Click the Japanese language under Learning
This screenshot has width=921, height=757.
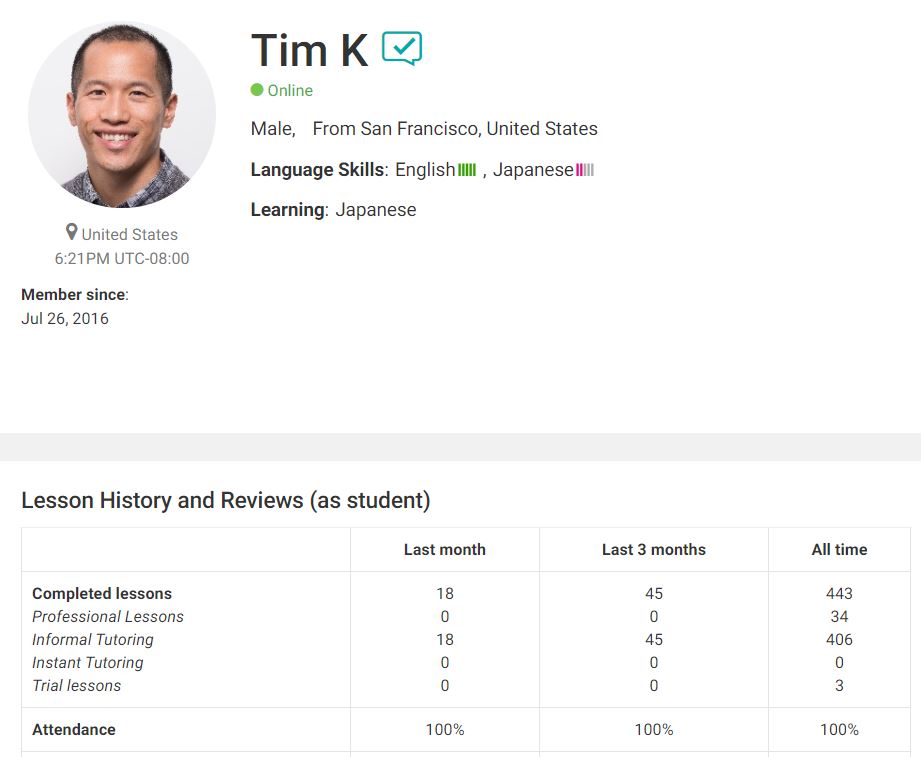pyautogui.click(x=376, y=210)
